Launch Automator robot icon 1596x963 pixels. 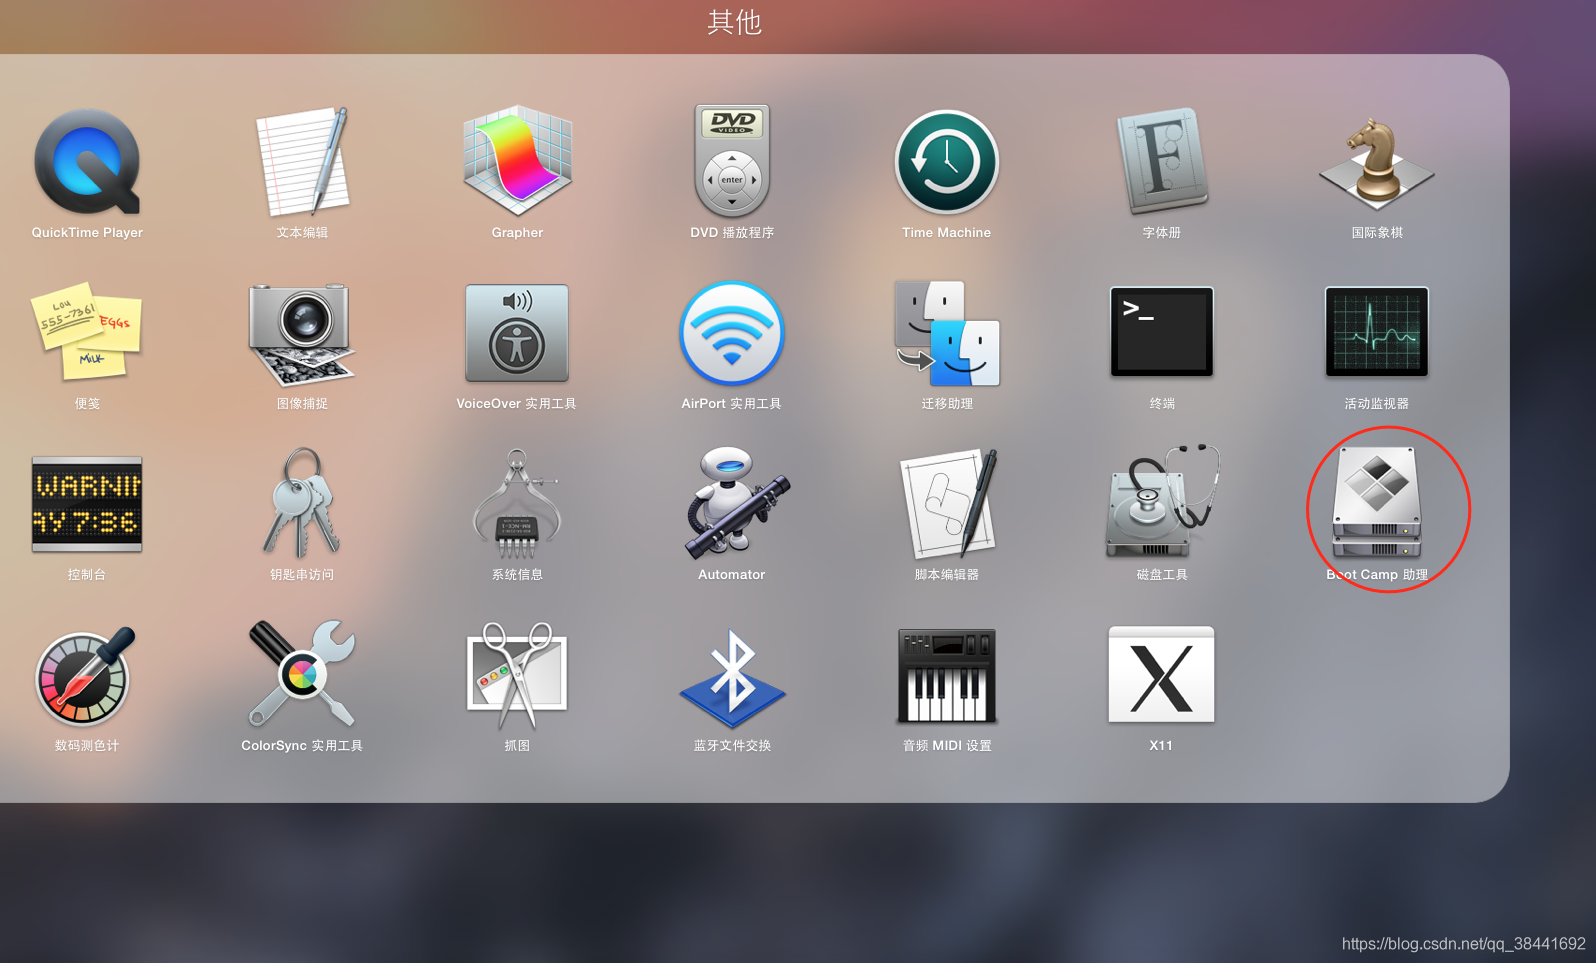(x=736, y=503)
